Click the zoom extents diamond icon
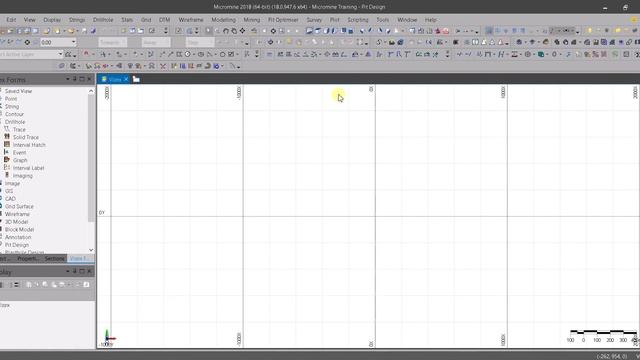The width and height of the screenshot is (640, 360). [242, 31]
